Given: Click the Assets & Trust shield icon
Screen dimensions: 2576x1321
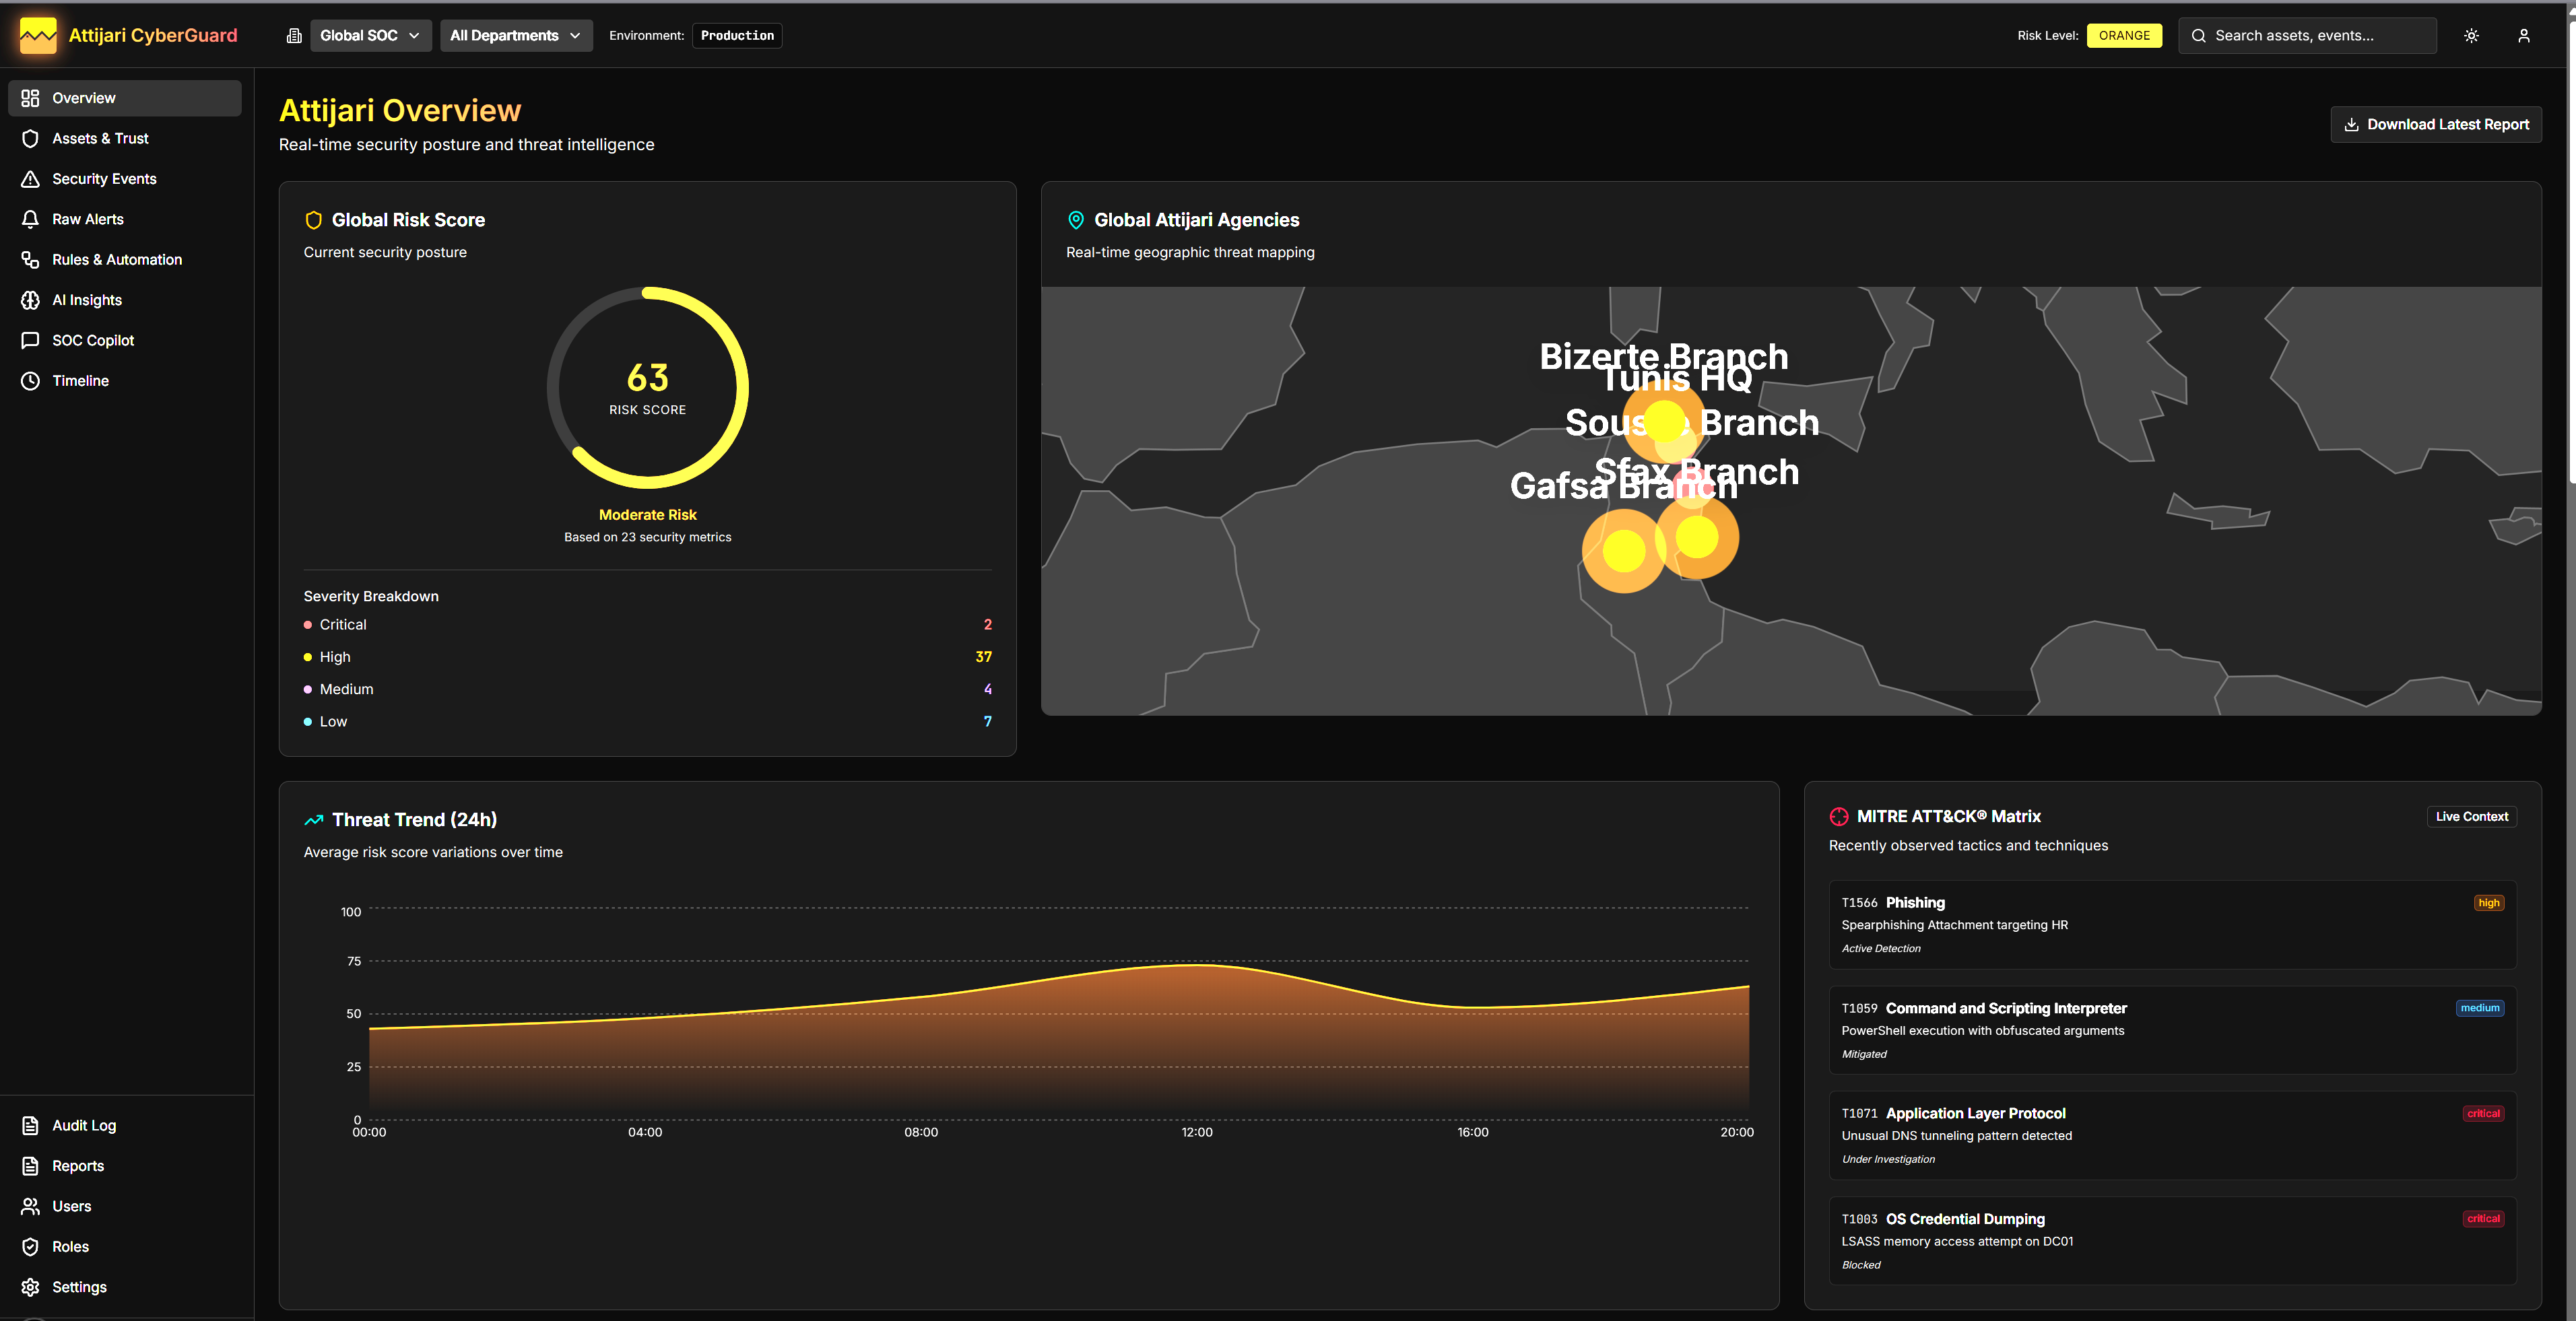Looking at the screenshot, I should pos(30,139).
